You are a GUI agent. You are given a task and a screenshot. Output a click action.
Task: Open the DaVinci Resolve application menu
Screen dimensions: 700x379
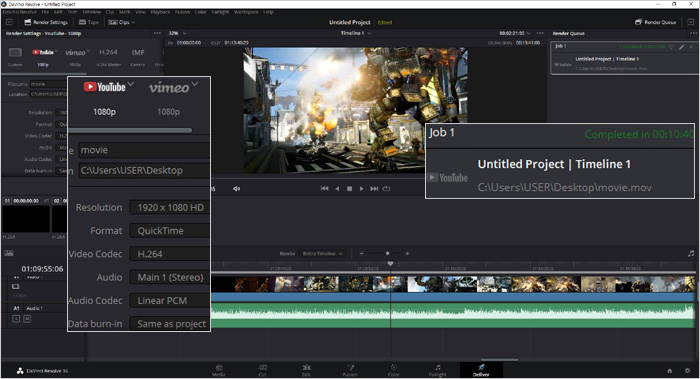[20, 12]
